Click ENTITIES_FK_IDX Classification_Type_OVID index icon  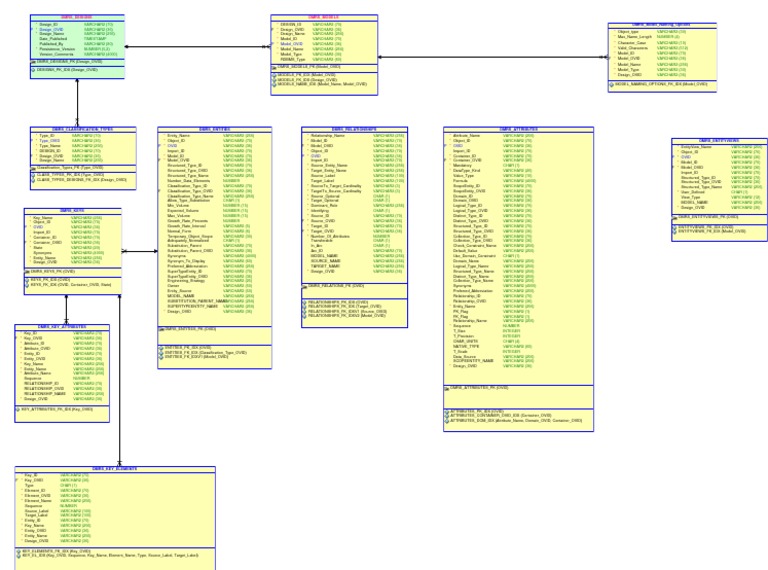click(x=162, y=353)
